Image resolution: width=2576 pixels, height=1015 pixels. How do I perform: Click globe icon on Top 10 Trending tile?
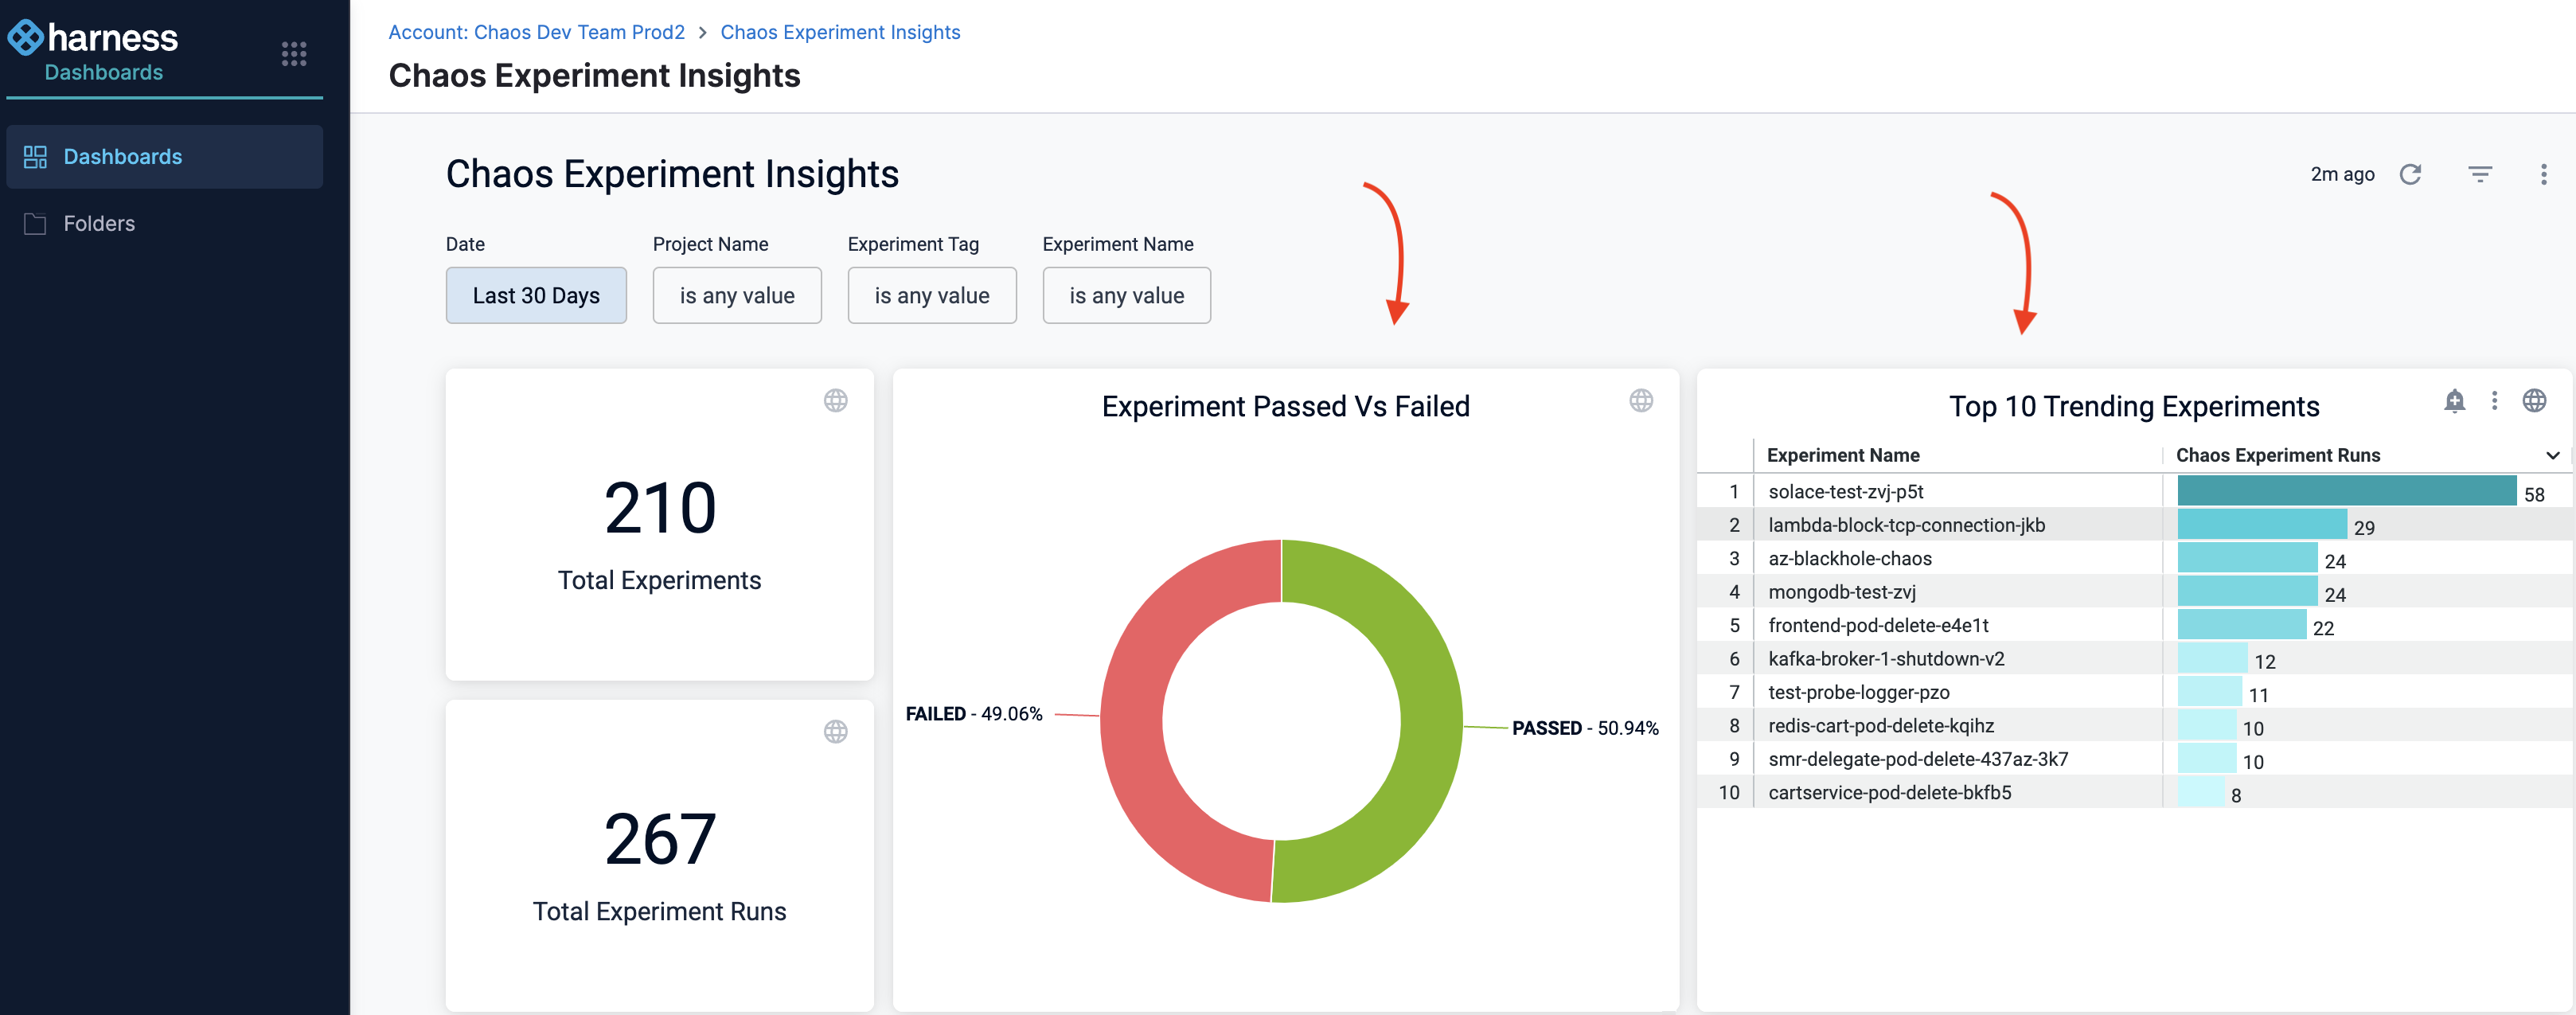[x=2533, y=401]
